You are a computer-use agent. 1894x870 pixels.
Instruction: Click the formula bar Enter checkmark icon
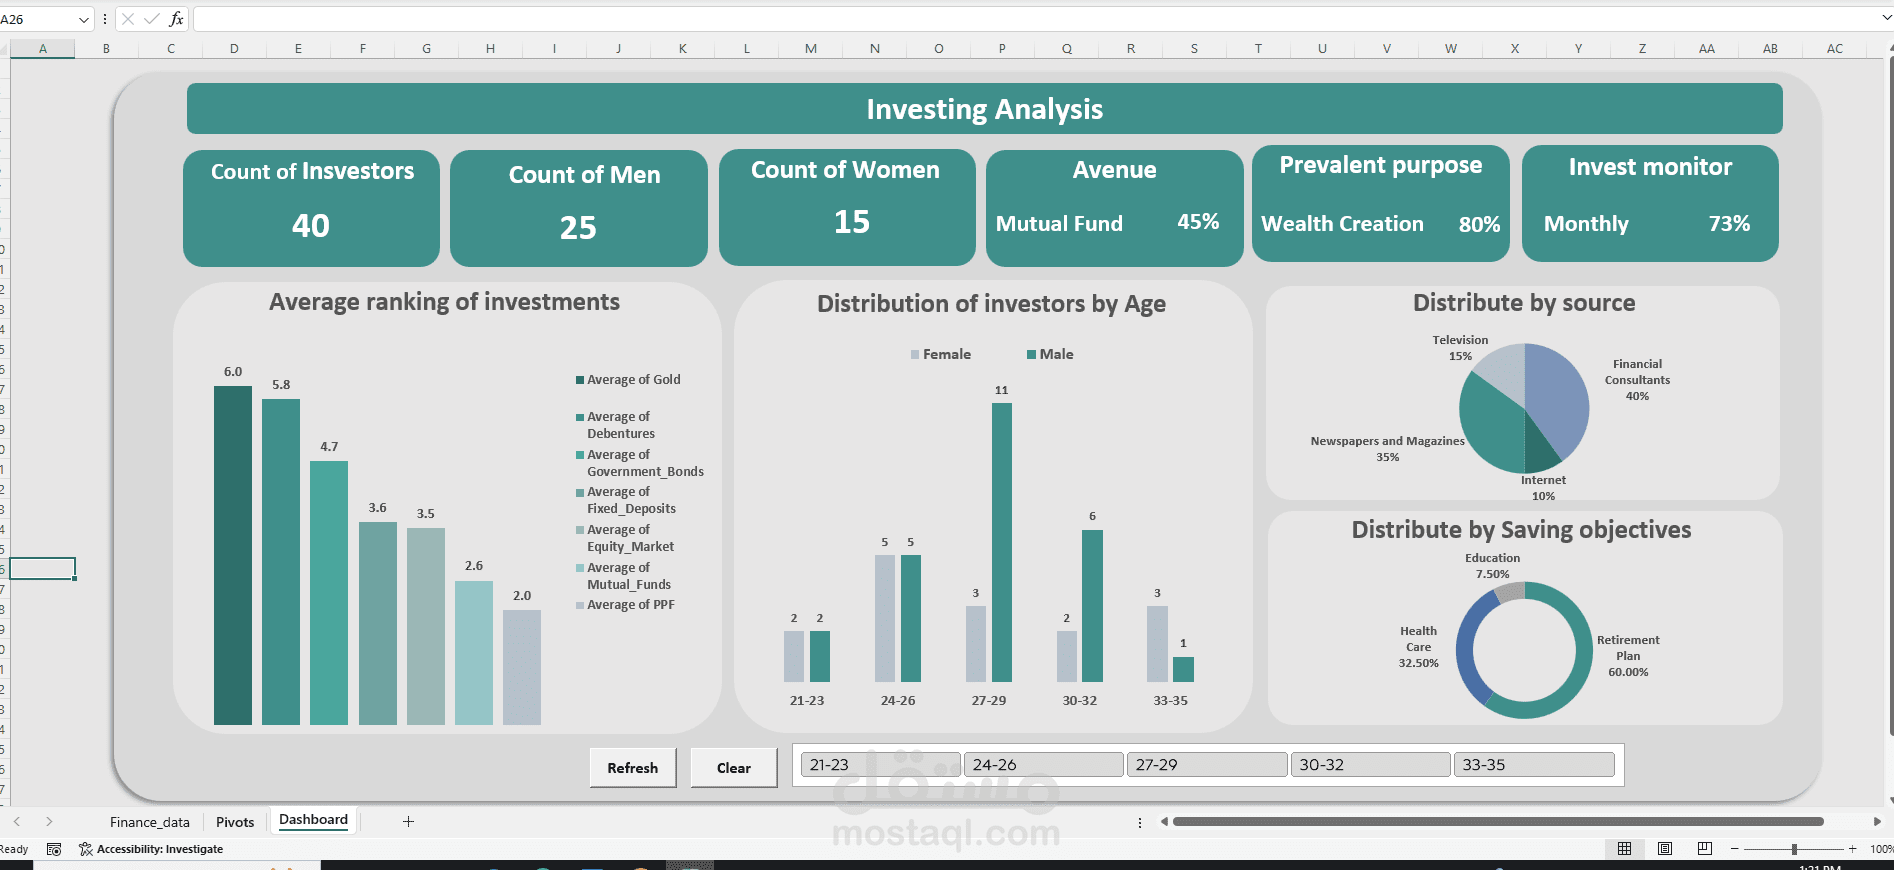152,19
